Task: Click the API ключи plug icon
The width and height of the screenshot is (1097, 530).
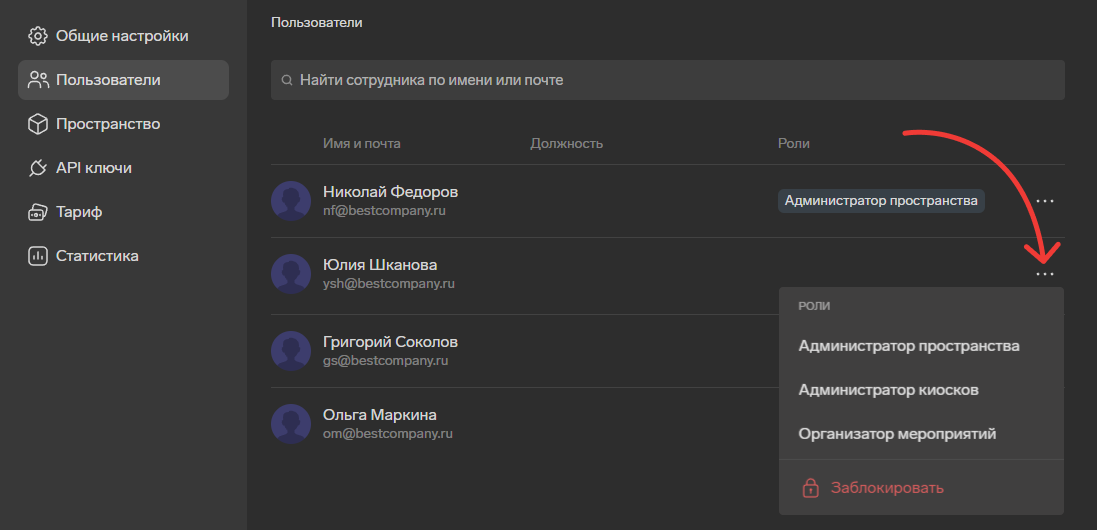Action: click(37, 168)
